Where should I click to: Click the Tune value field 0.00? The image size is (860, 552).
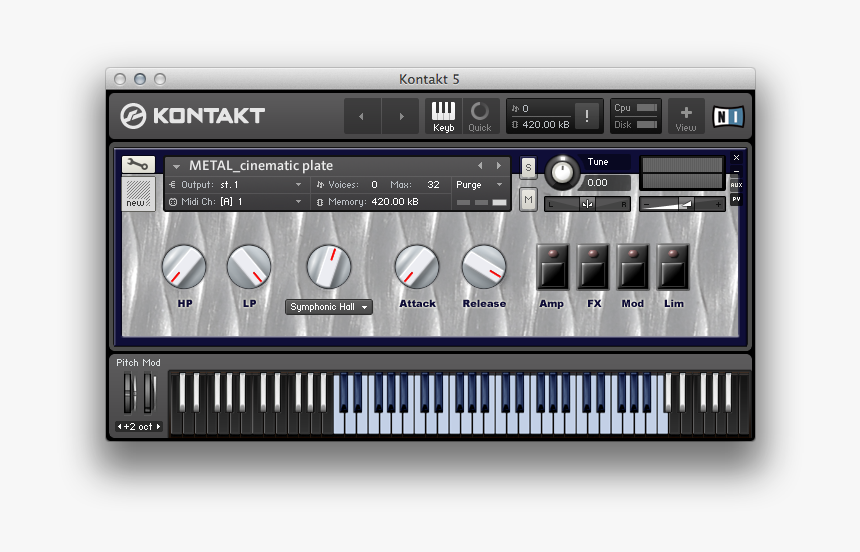[604, 183]
